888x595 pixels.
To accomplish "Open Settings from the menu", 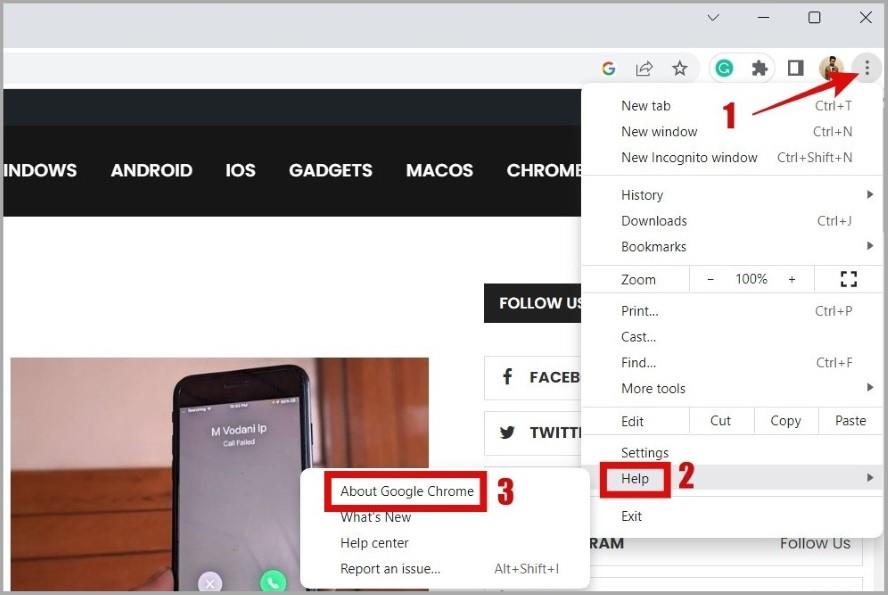I will pos(732,453).
